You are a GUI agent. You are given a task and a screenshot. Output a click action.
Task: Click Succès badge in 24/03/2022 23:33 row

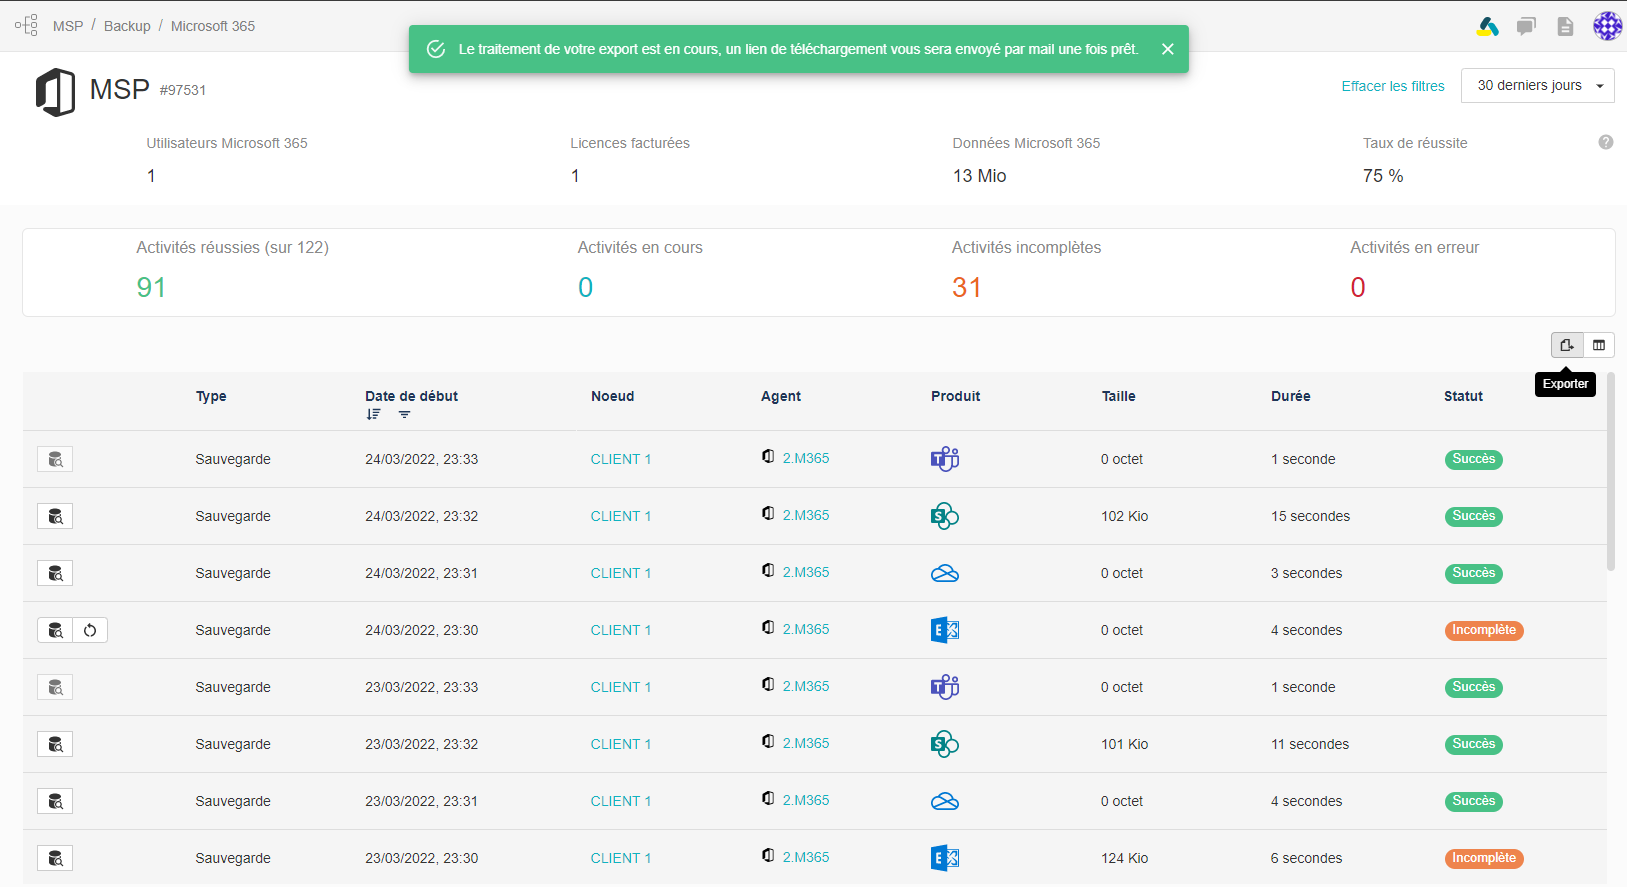click(1474, 459)
